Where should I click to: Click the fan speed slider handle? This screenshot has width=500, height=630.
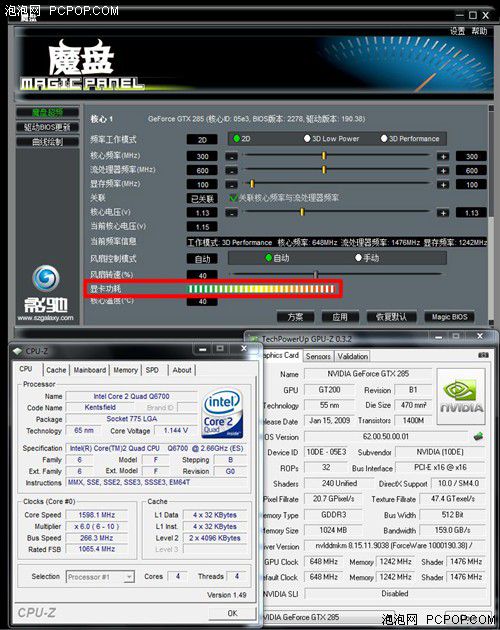[x=316, y=274]
